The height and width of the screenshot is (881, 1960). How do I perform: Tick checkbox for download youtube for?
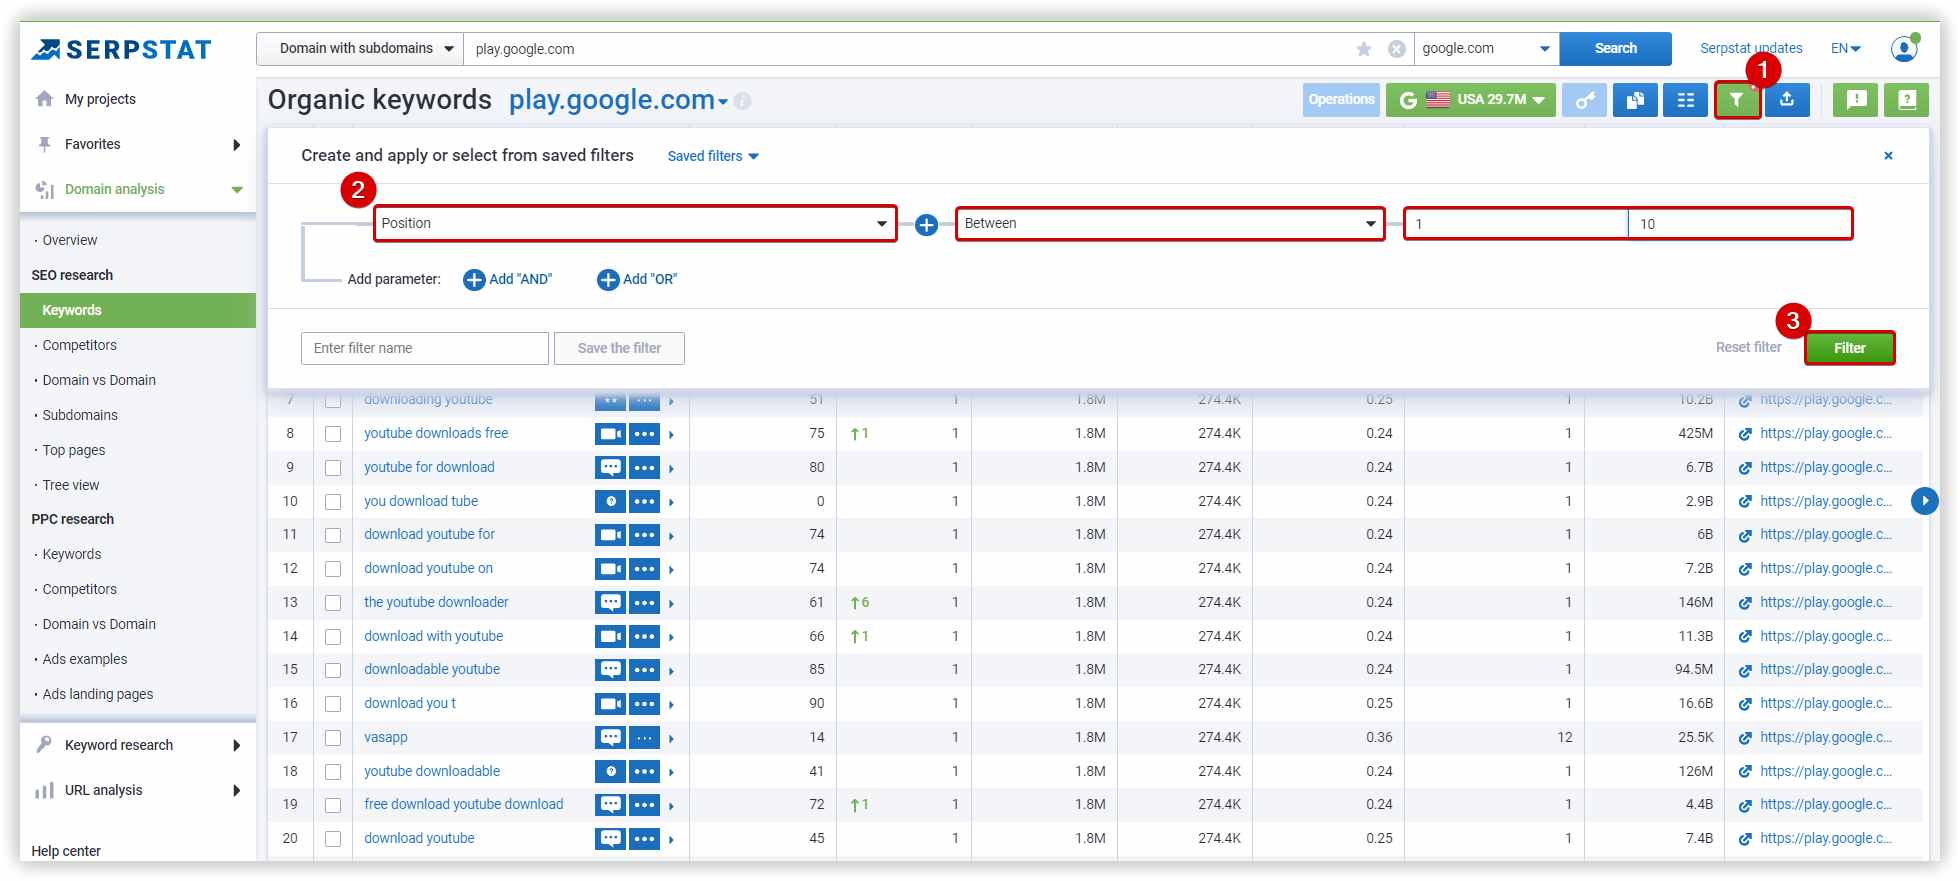click(x=333, y=535)
